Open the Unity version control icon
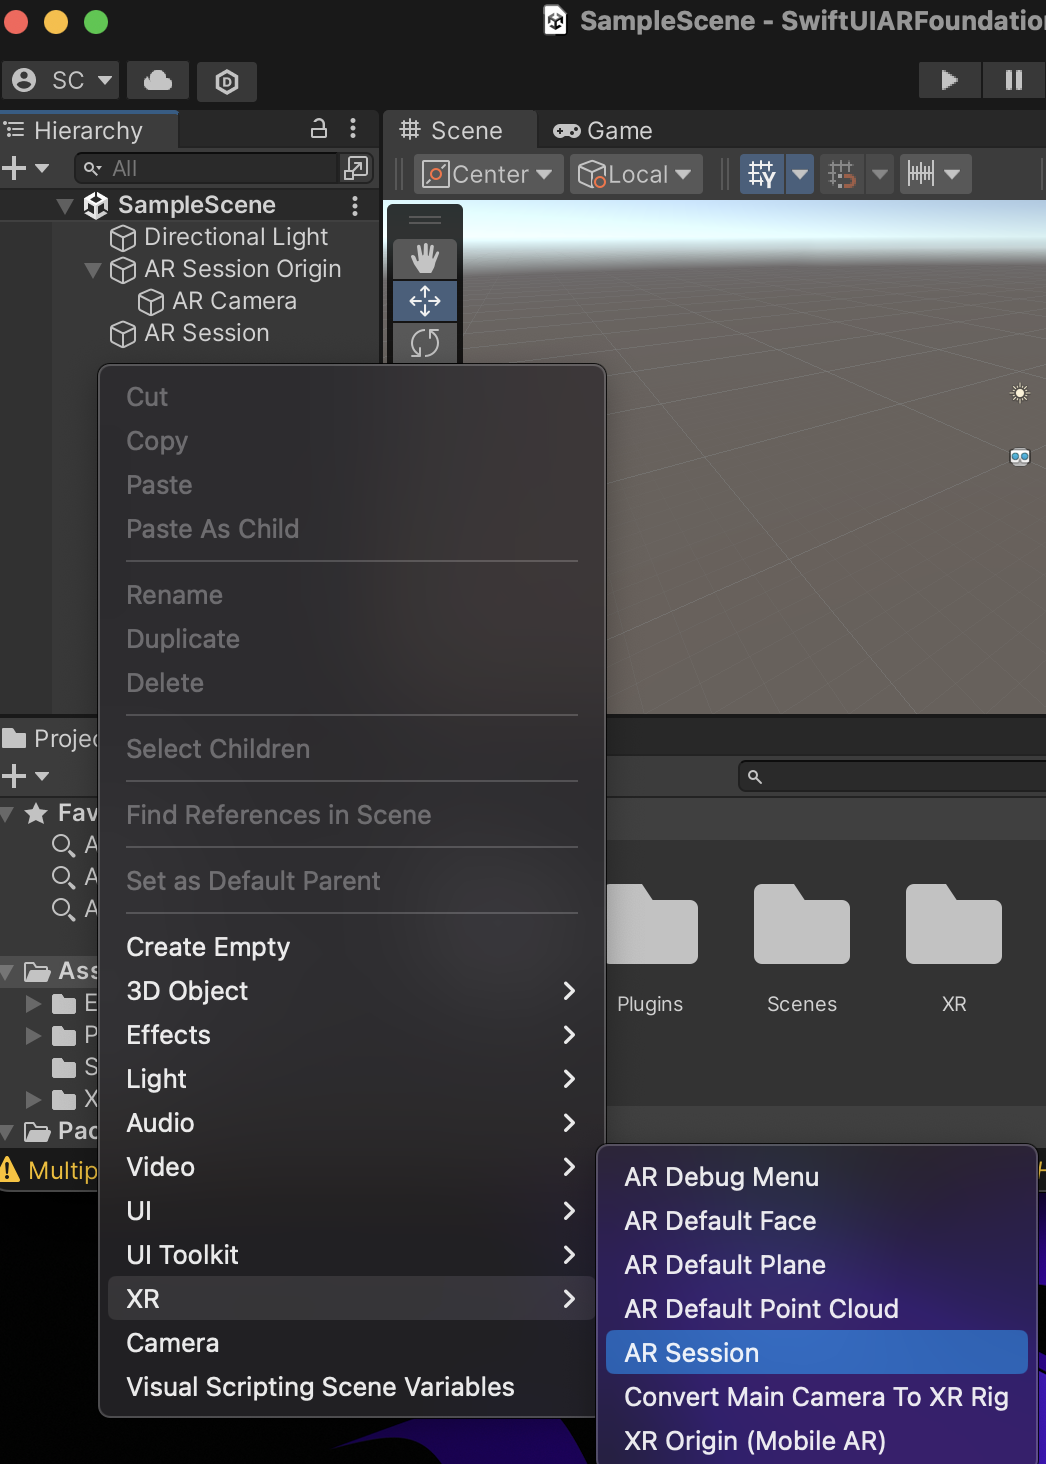Image resolution: width=1046 pixels, height=1464 pixels. tap(227, 81)
